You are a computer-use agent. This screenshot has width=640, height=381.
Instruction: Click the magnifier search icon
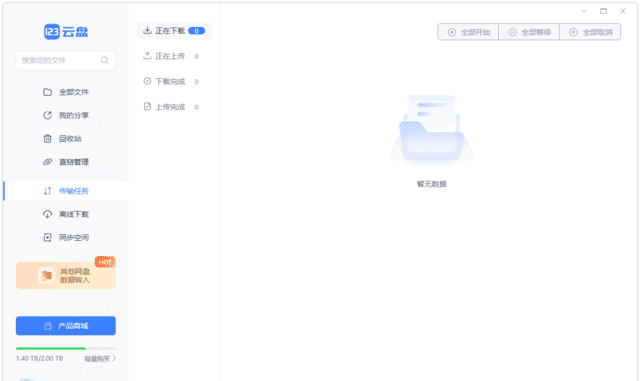coord(104,60)
